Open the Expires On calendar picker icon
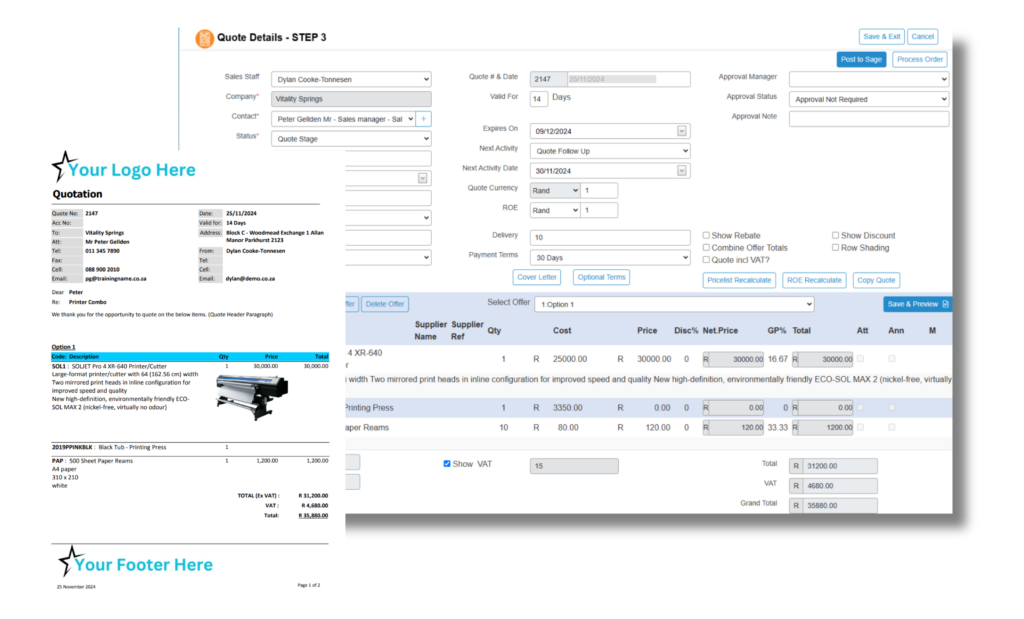The width and height of the screenshot is (1024, 619). point(681,131)
